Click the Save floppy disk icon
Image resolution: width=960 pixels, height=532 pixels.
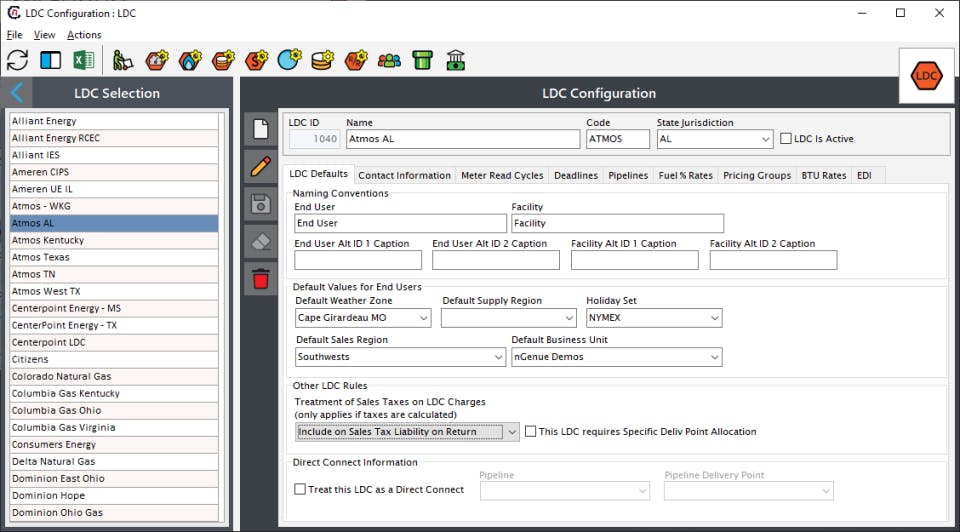pos(261,204)
